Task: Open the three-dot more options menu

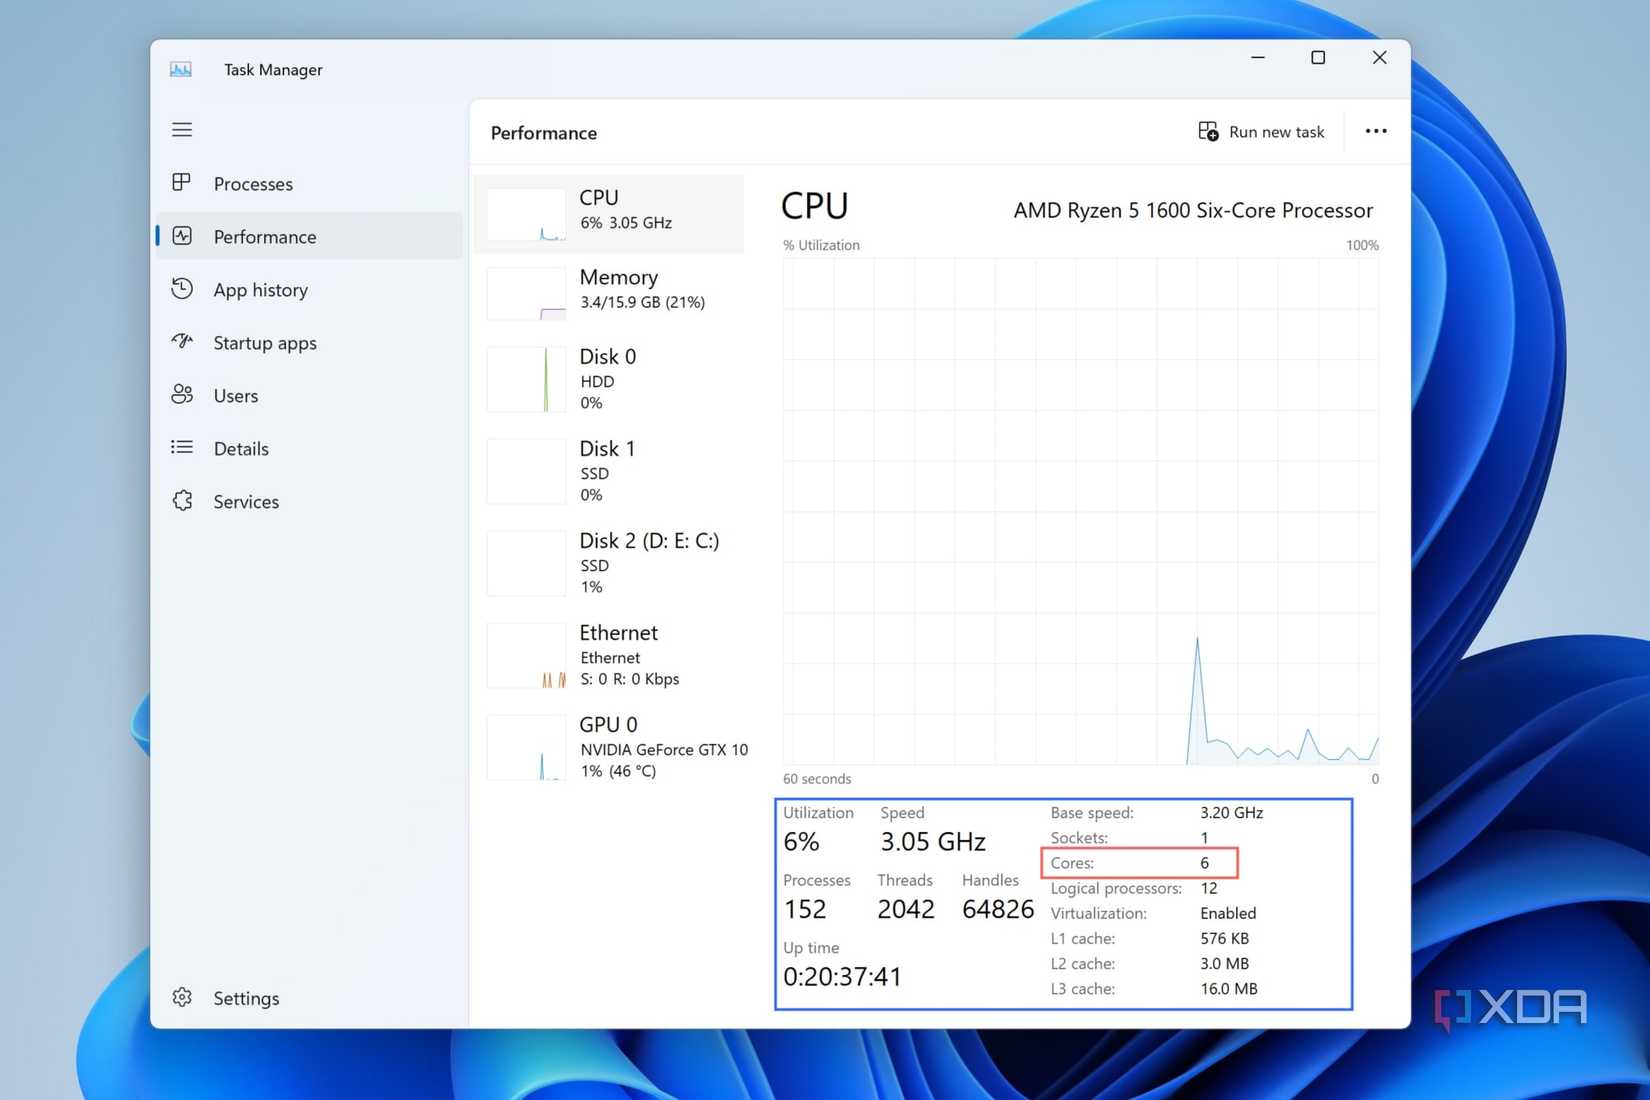Action: (x=1376, y=131)
